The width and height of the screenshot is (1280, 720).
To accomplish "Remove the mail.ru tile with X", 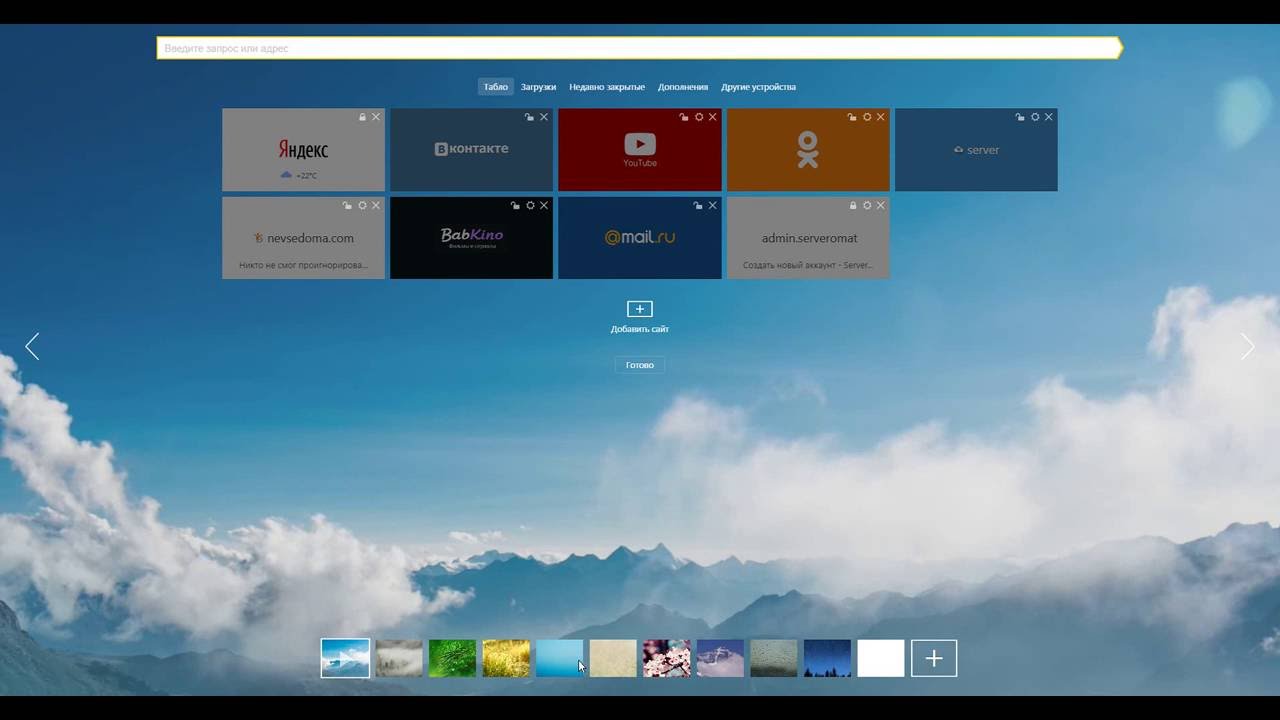I will coord(712,205).
